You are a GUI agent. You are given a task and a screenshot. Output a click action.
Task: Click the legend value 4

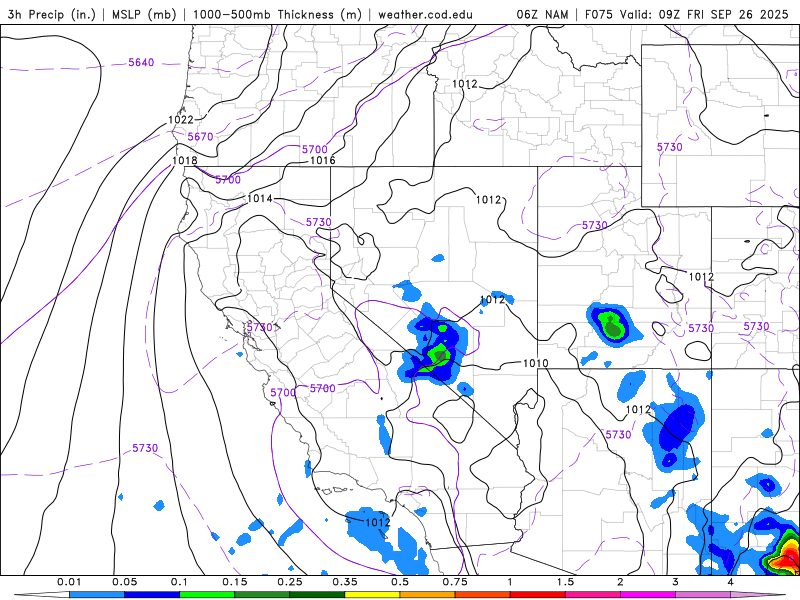click(731, 582)
